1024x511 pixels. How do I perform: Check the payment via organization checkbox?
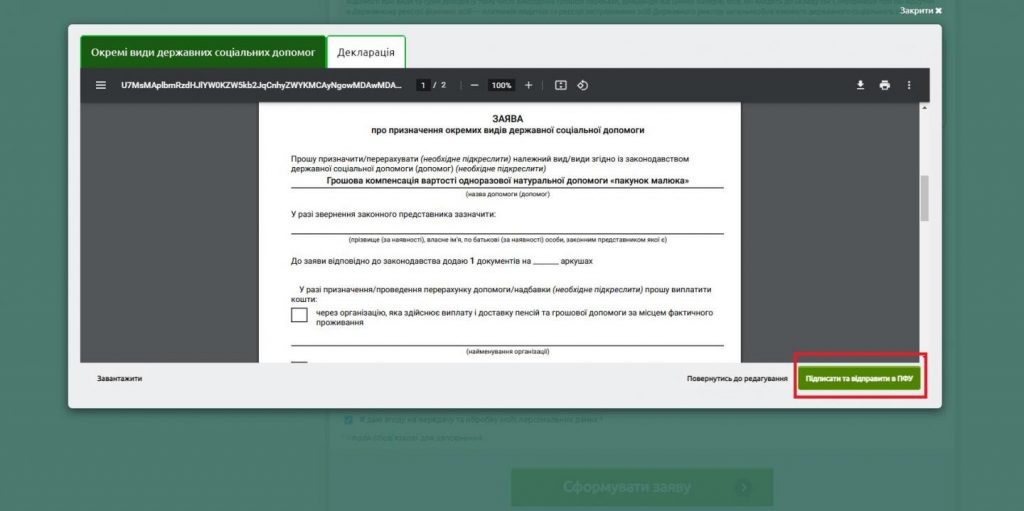(299, 315)
